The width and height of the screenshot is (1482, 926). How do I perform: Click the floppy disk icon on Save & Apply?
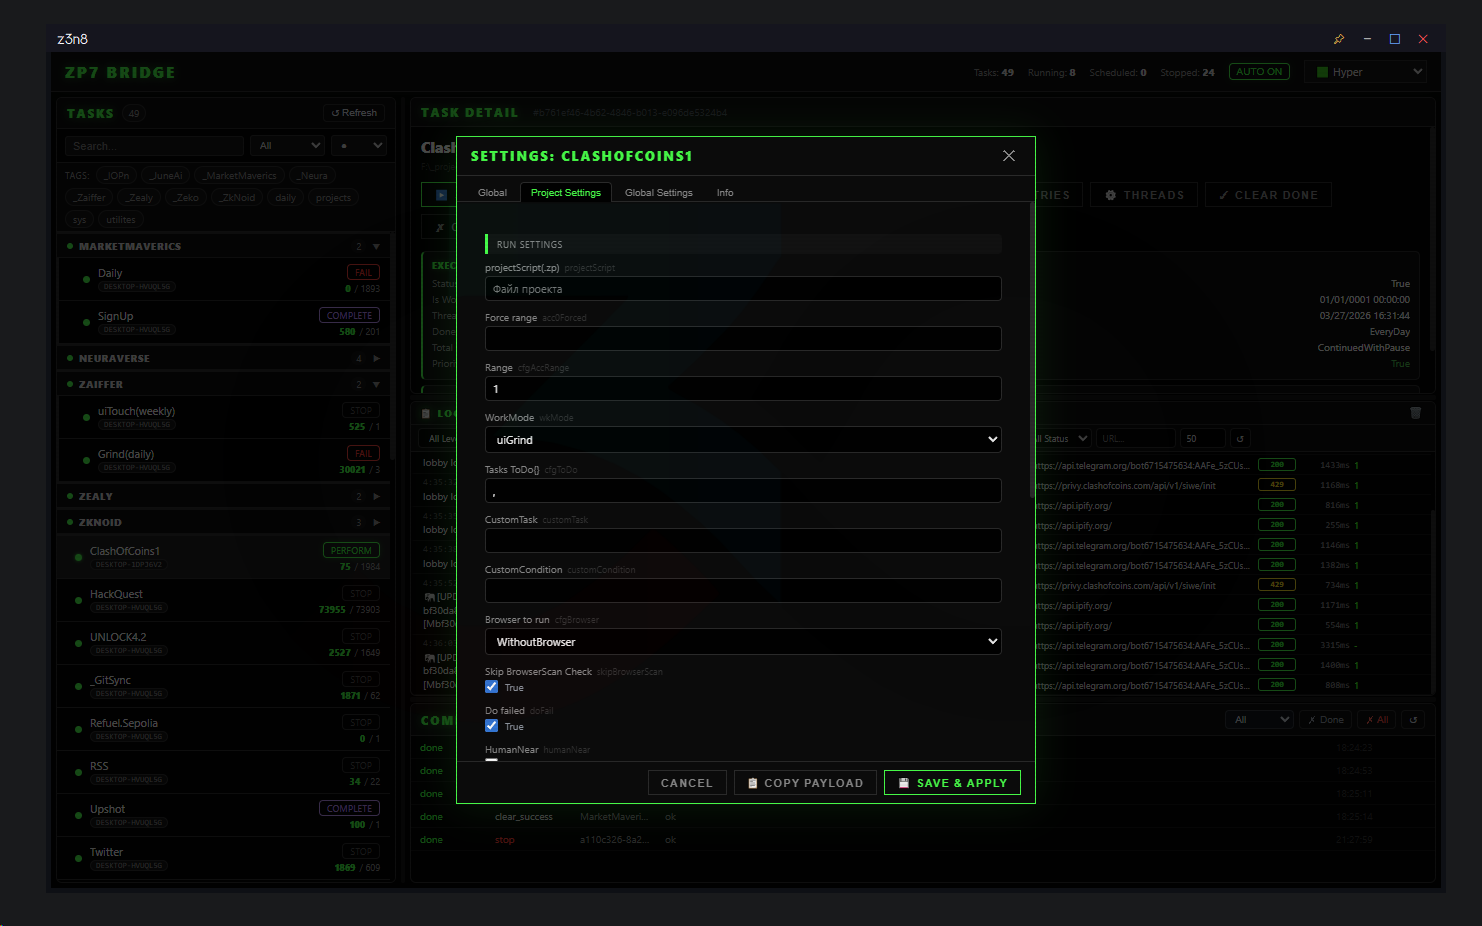tap(904, 783)
